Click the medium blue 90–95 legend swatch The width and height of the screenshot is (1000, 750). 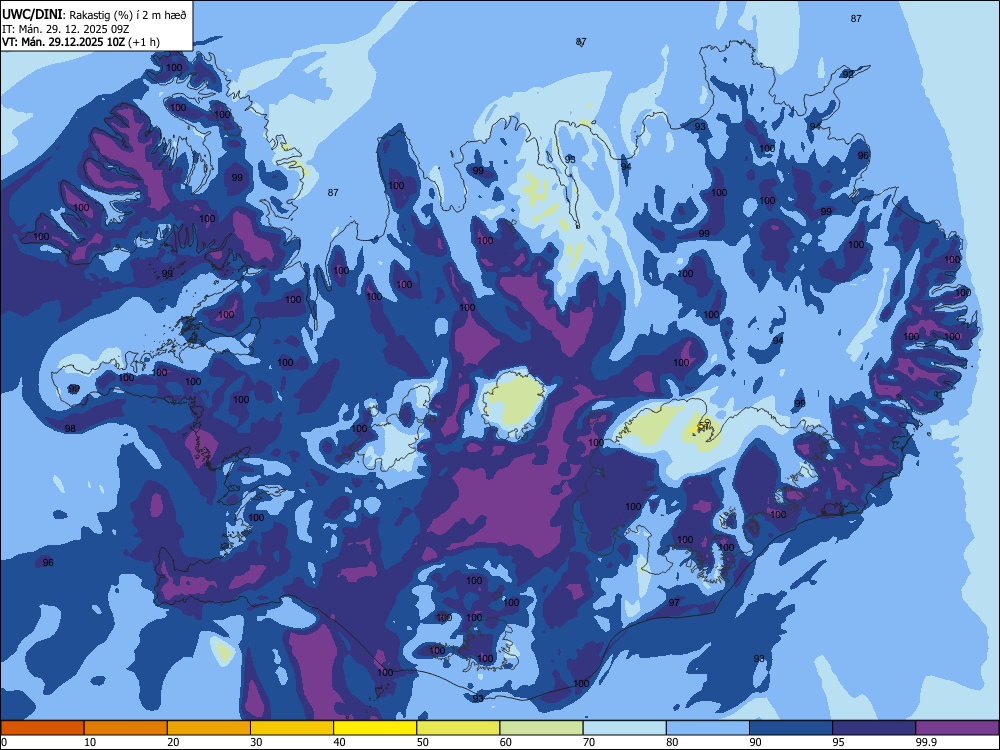pos(791,728)
